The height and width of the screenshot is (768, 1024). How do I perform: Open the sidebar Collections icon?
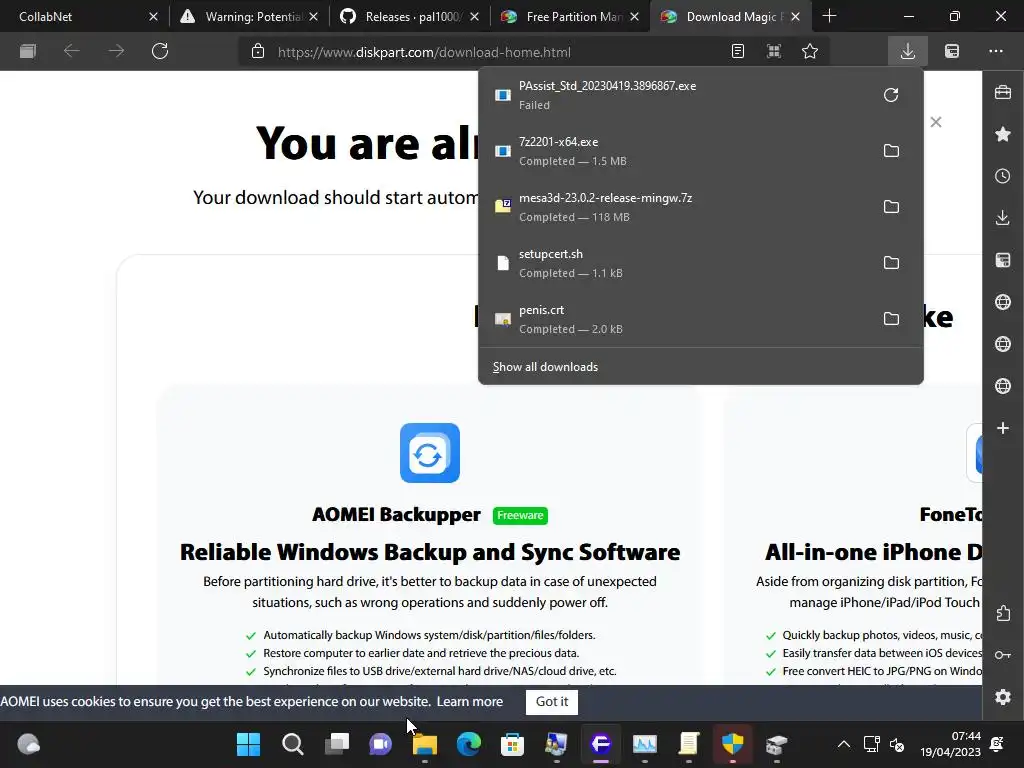pyautogui.click(x=1003, y=260)
